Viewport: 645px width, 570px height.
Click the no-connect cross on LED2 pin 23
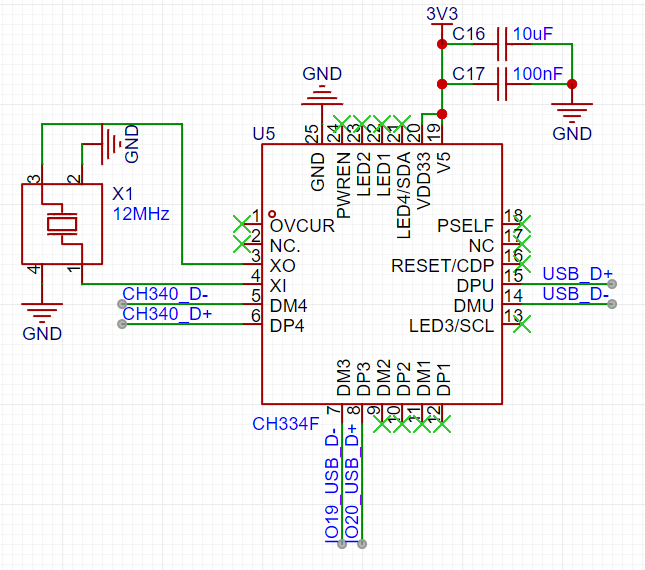coord(362,124)
